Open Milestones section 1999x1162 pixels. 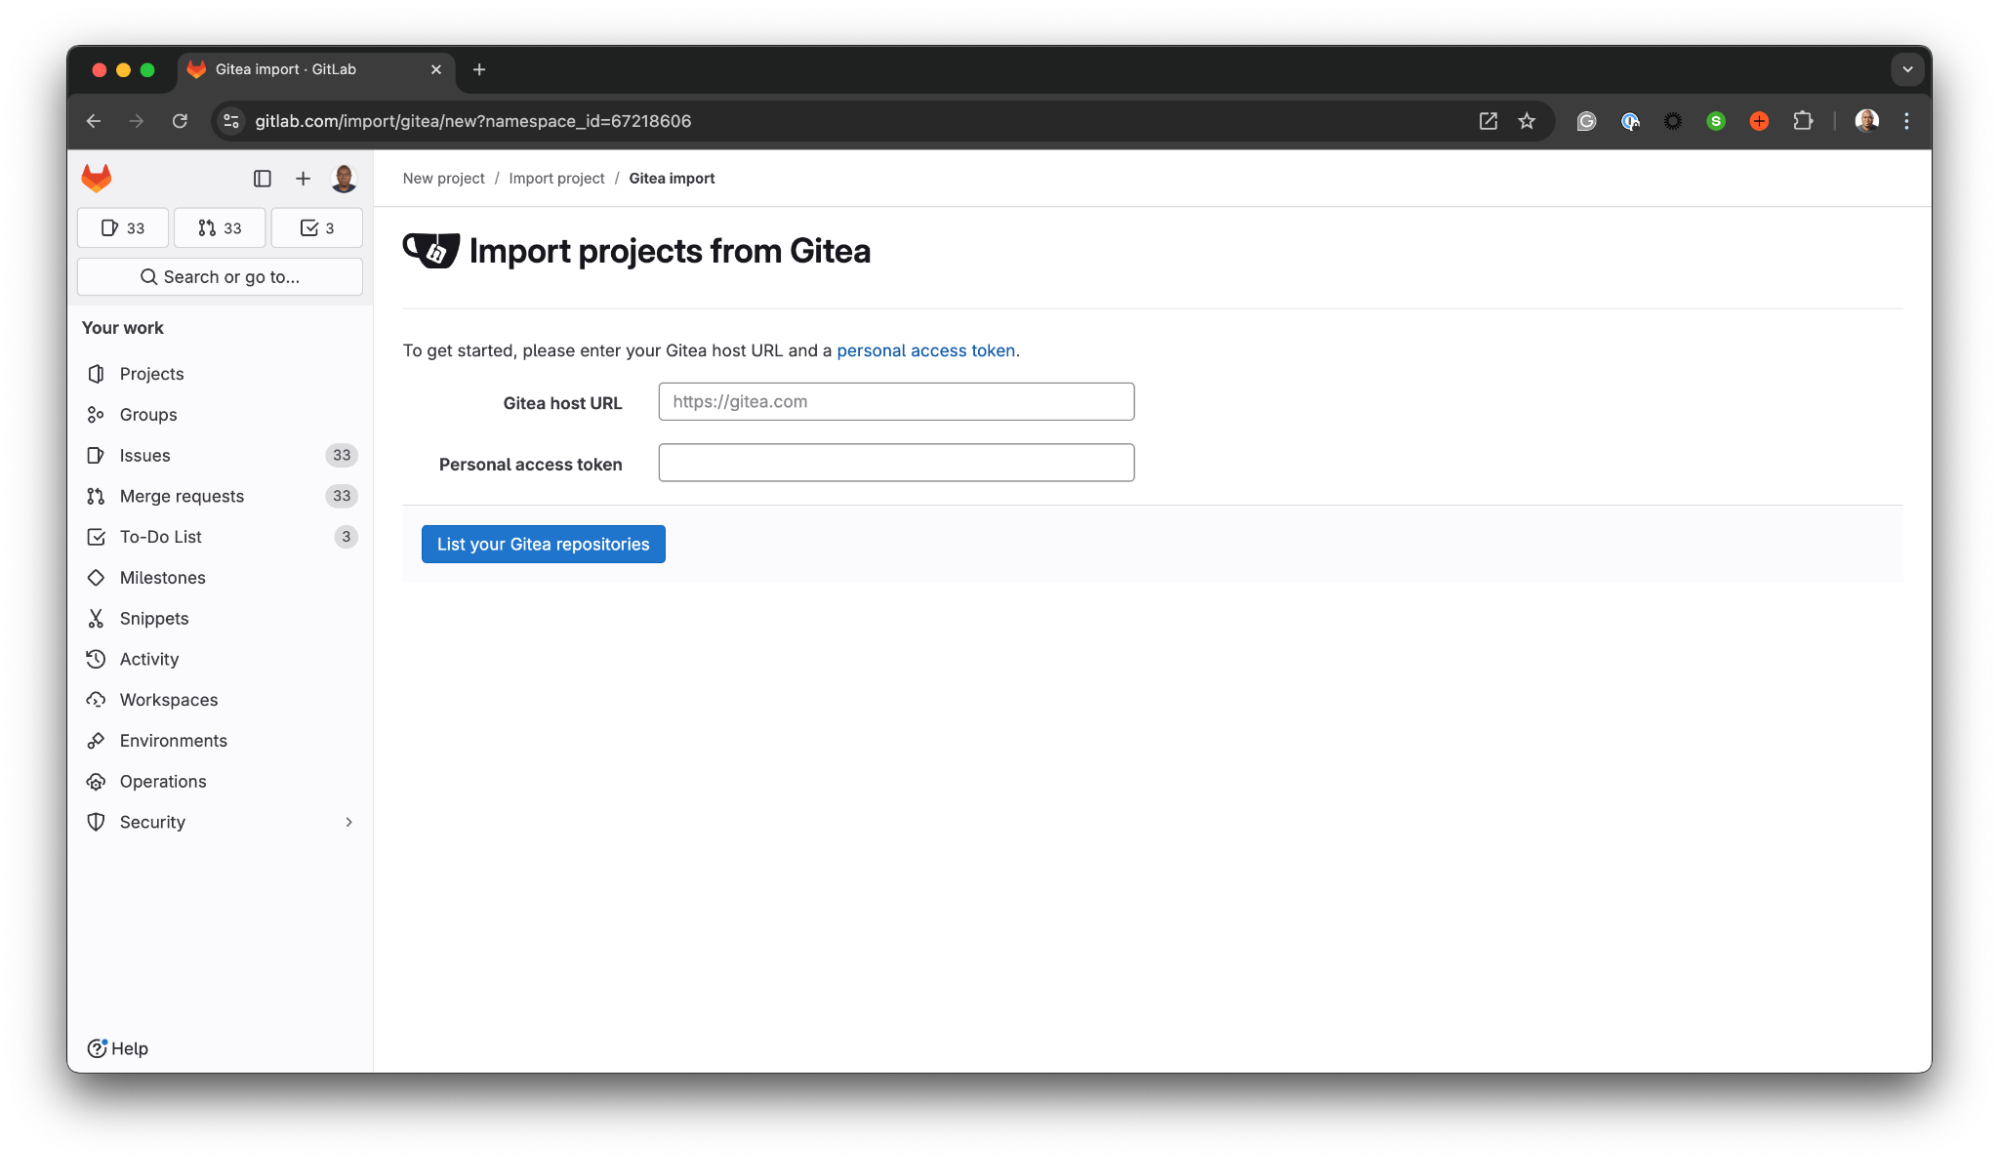(163, 577)
